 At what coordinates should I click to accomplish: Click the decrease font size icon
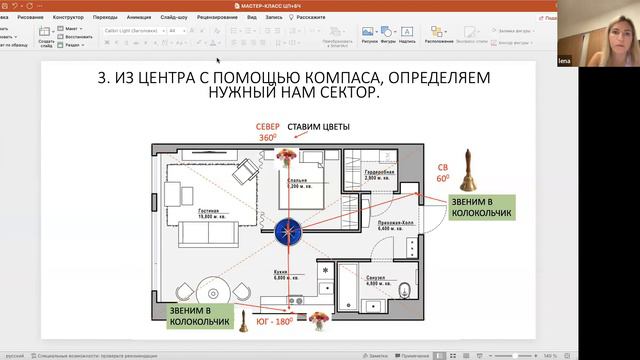202,31
